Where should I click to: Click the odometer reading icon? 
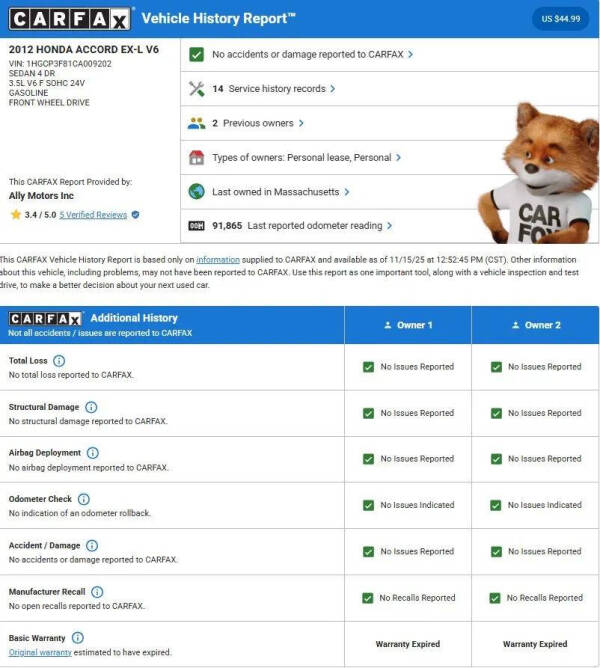coord(197,226)
